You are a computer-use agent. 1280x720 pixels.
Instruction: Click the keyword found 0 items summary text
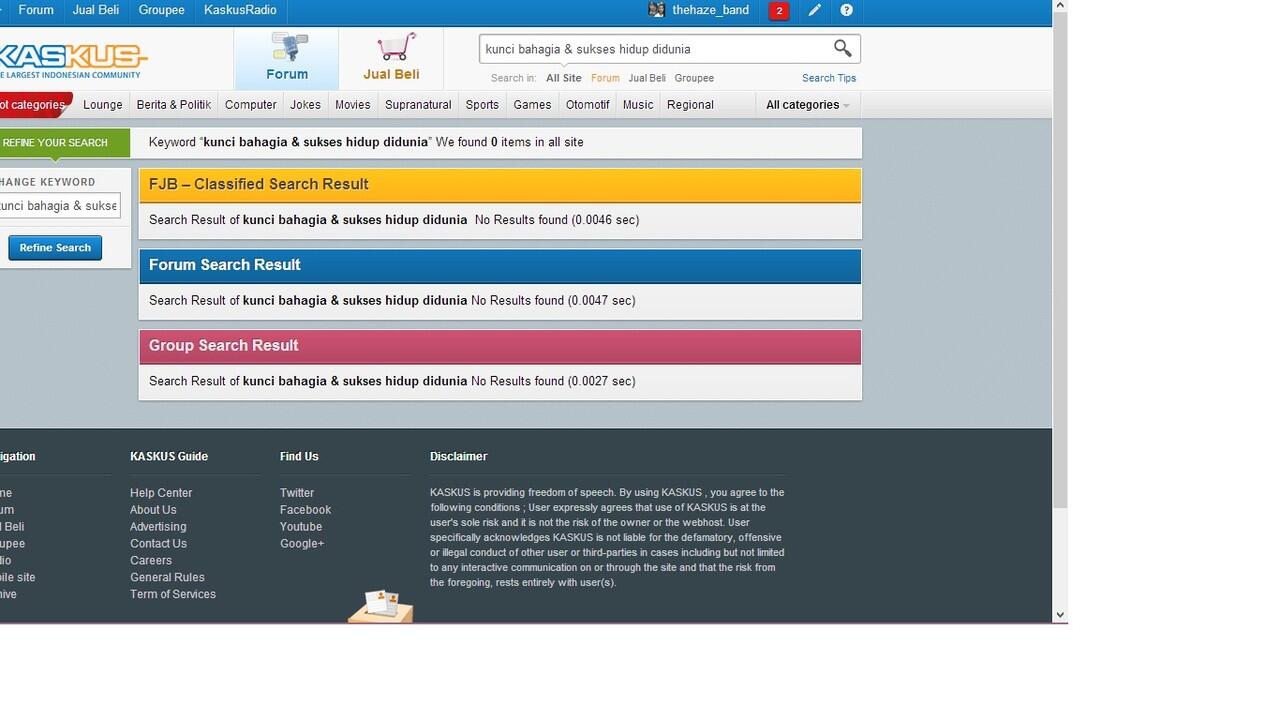366,143
